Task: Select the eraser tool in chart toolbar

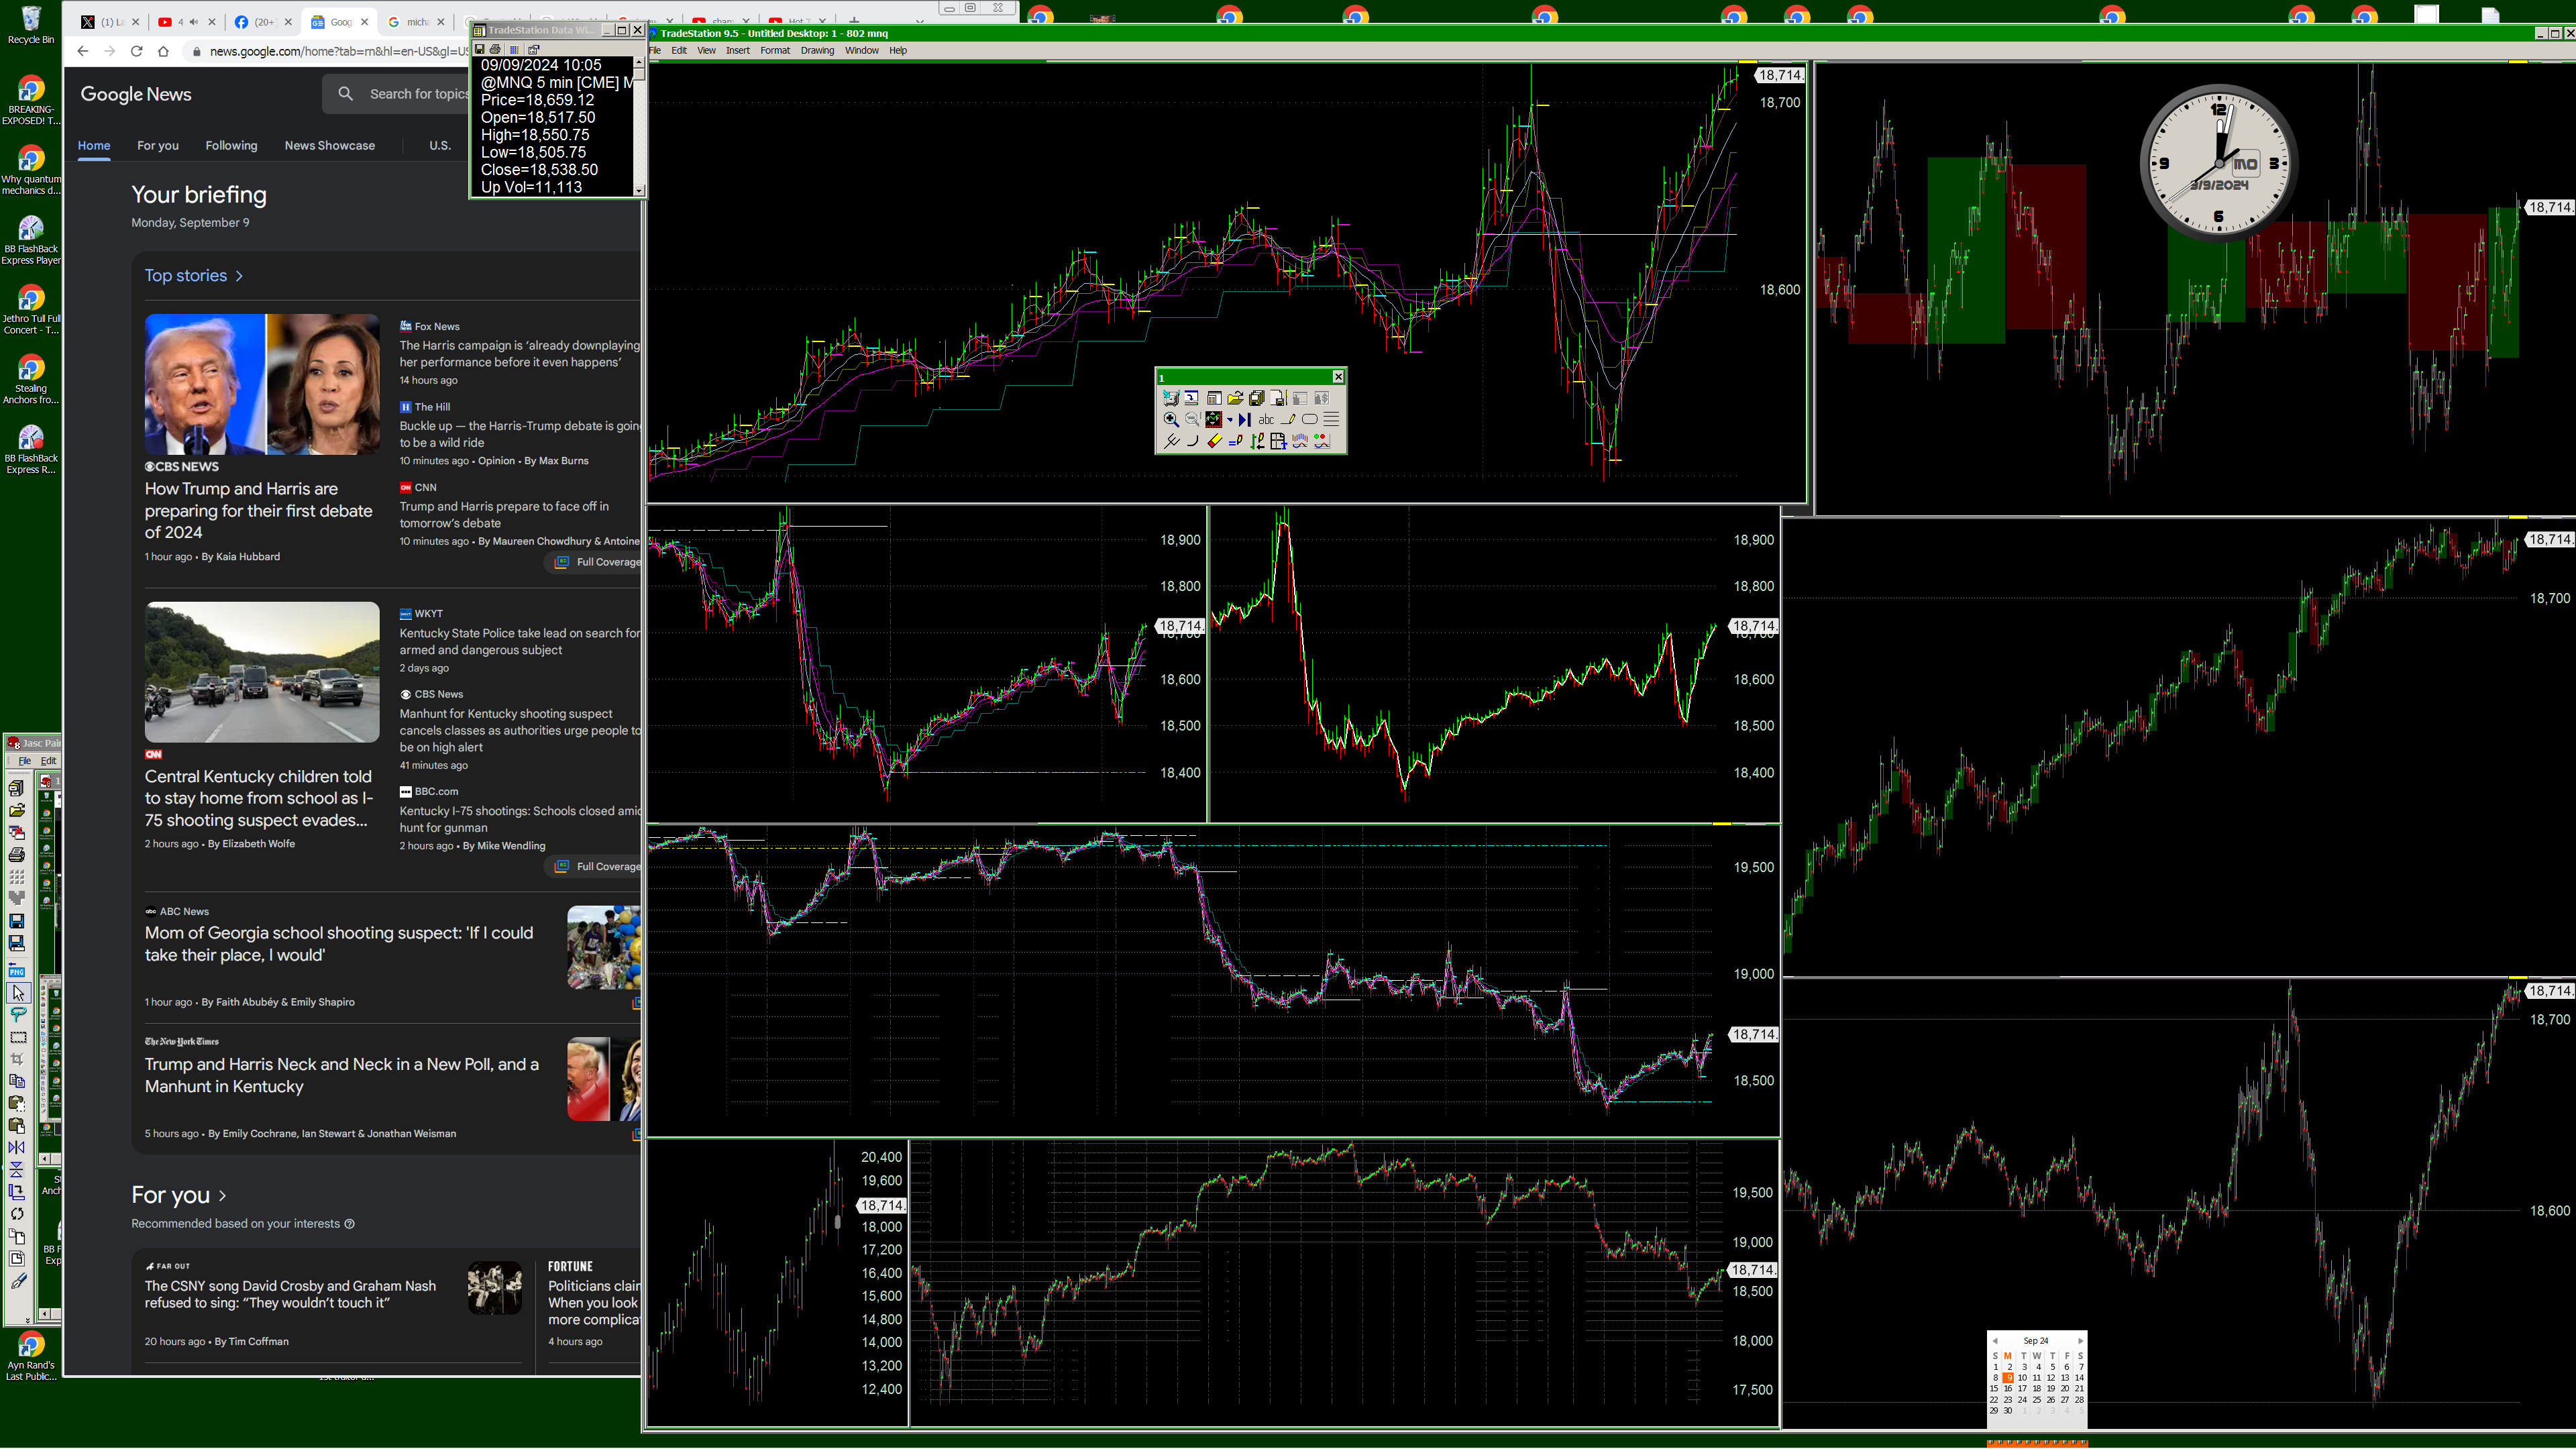Action: point(1215,441)
